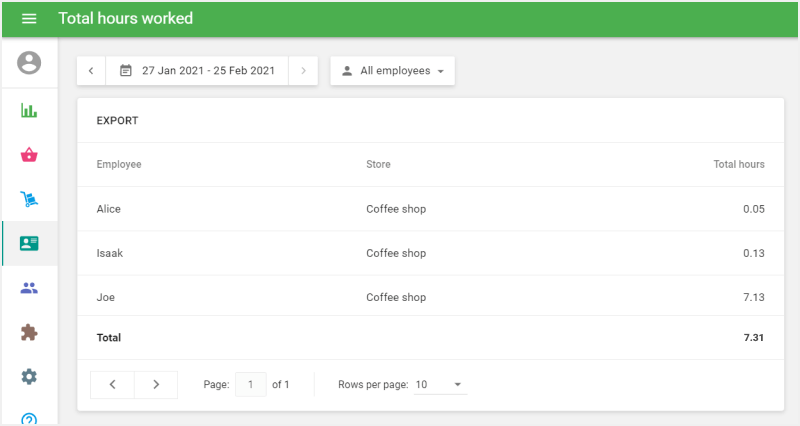Select the Joe employee row
The width and height of the screenshot is (800, 426).
coord(431,297)
